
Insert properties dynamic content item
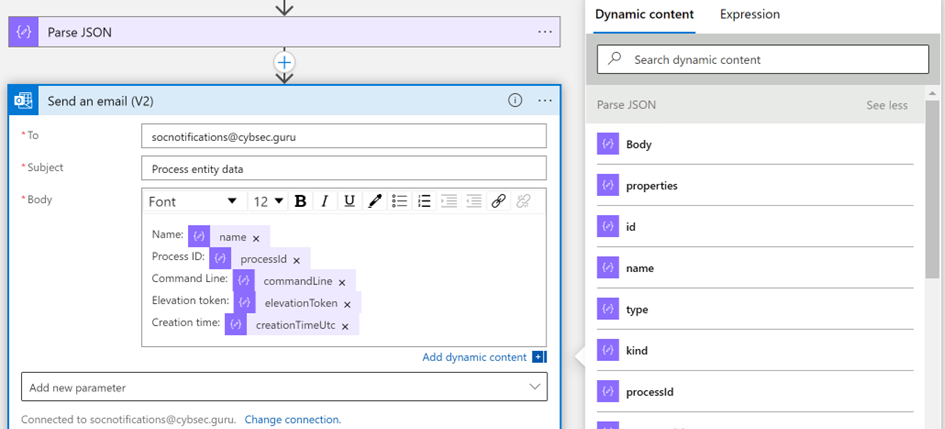click(x=755, y=186)
